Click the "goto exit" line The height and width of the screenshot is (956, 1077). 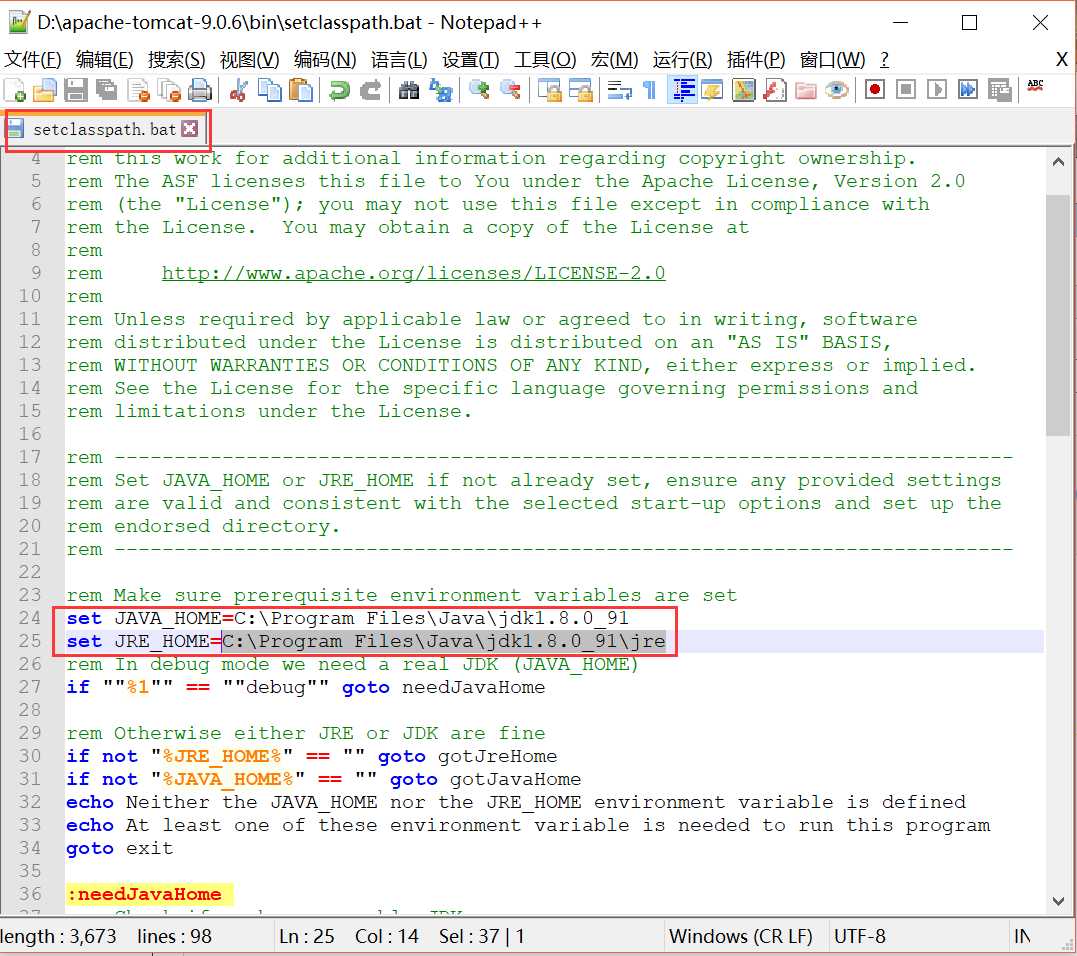tap(120, 848)
